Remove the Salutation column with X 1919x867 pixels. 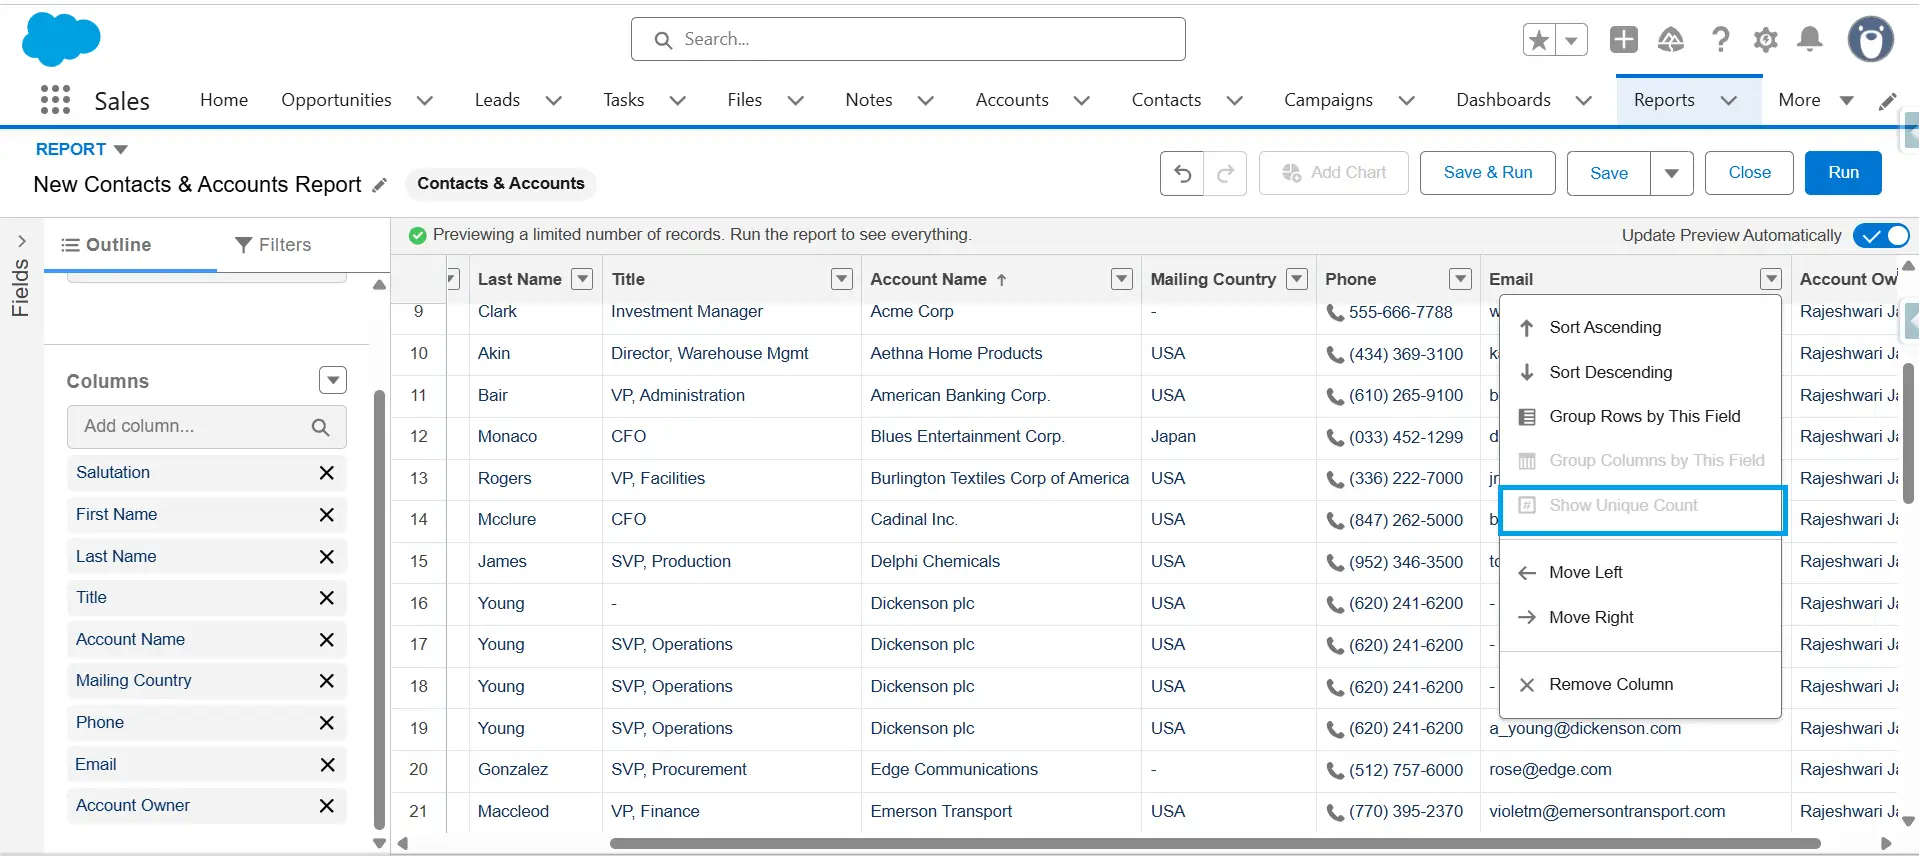327,473
